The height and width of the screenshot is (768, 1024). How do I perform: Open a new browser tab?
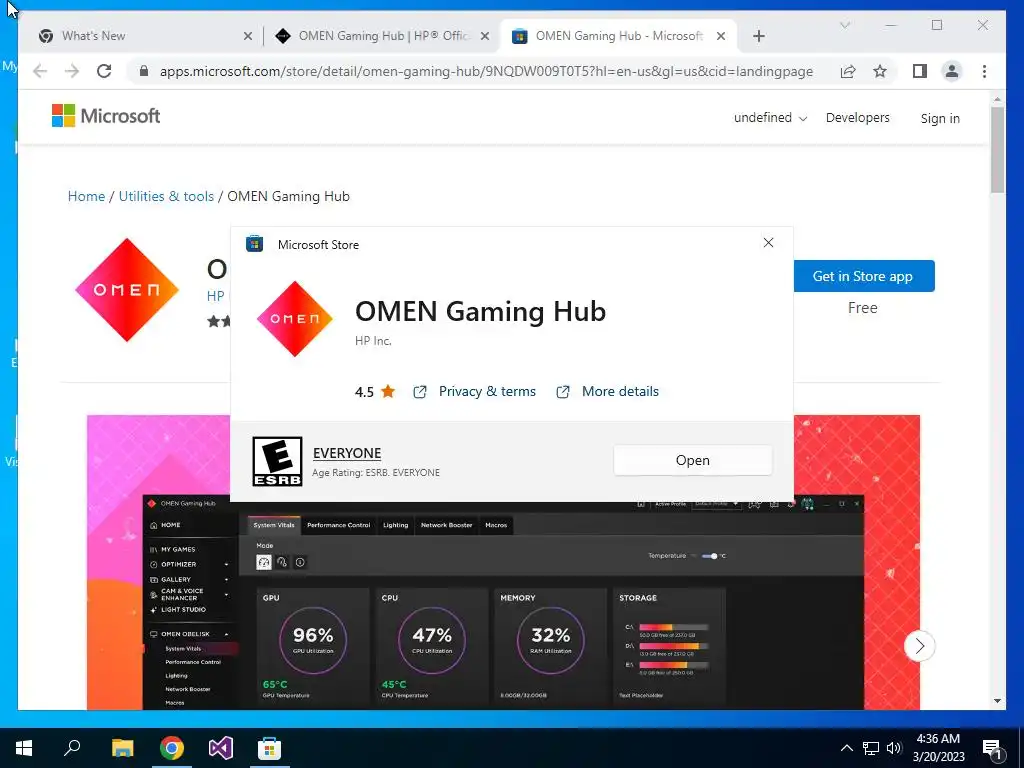tap(758, 37)
